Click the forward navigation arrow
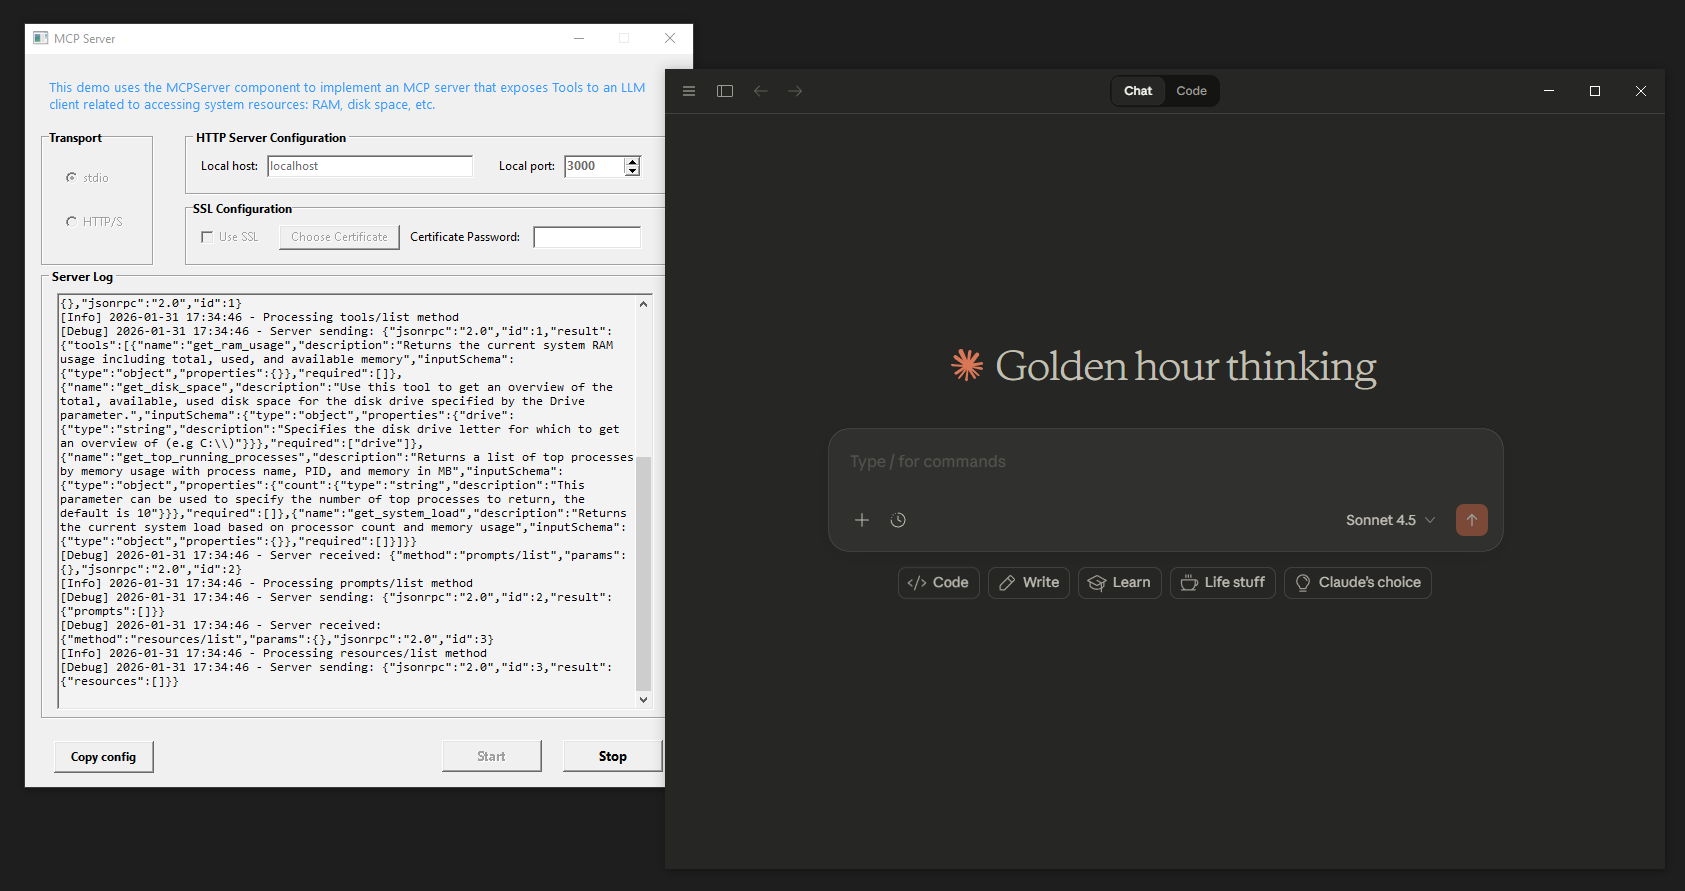 coord(795,91)
